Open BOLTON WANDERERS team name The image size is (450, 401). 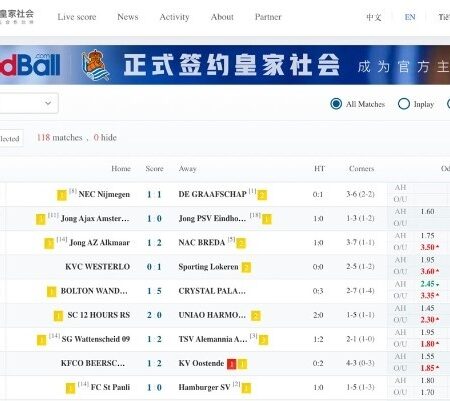[x=94, y=291]
